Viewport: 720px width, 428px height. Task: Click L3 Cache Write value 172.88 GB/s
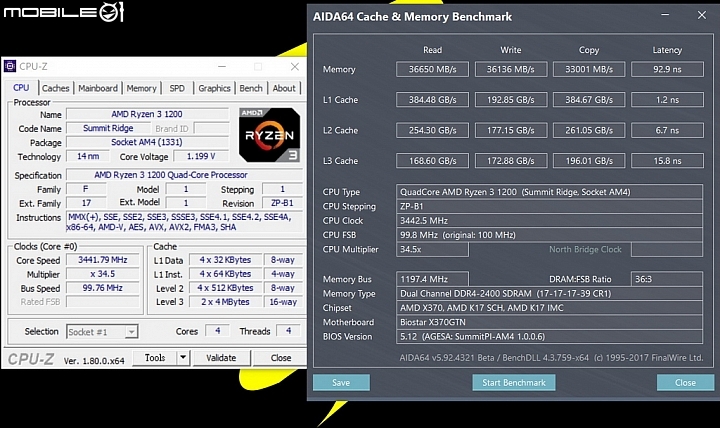[511, 161]
